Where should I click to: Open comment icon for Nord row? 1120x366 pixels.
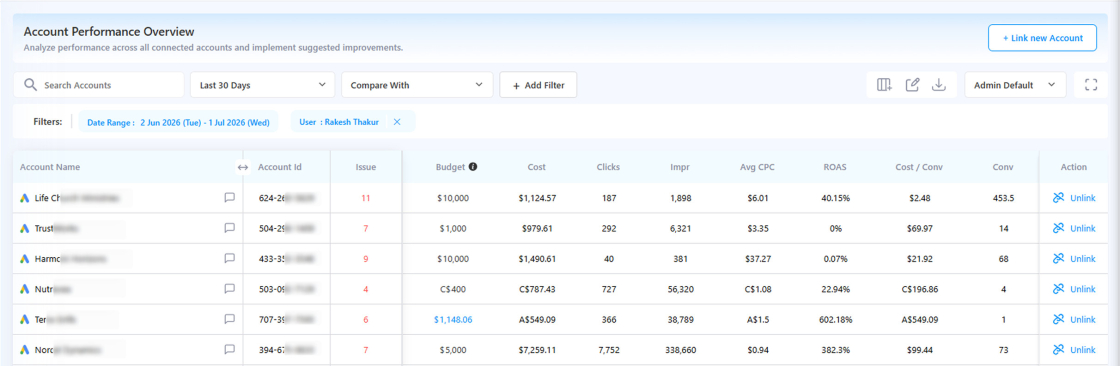229,350
